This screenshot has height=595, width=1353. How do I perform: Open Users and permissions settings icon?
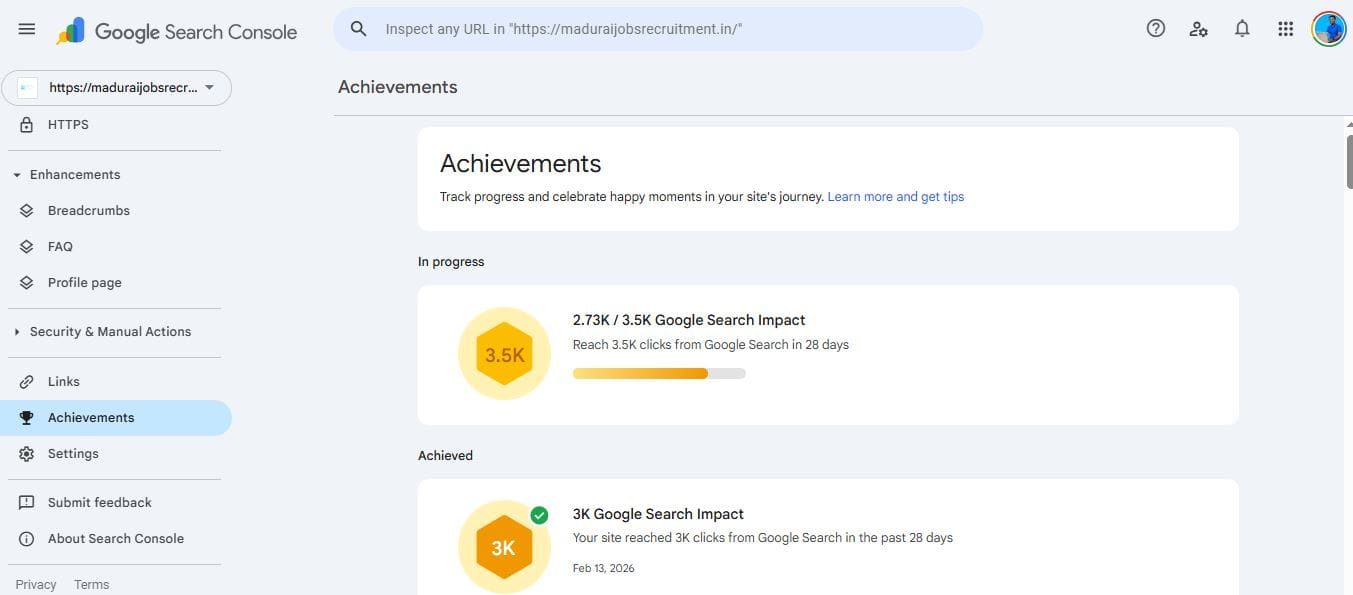pyautogui.click(x=1198, y=29)
